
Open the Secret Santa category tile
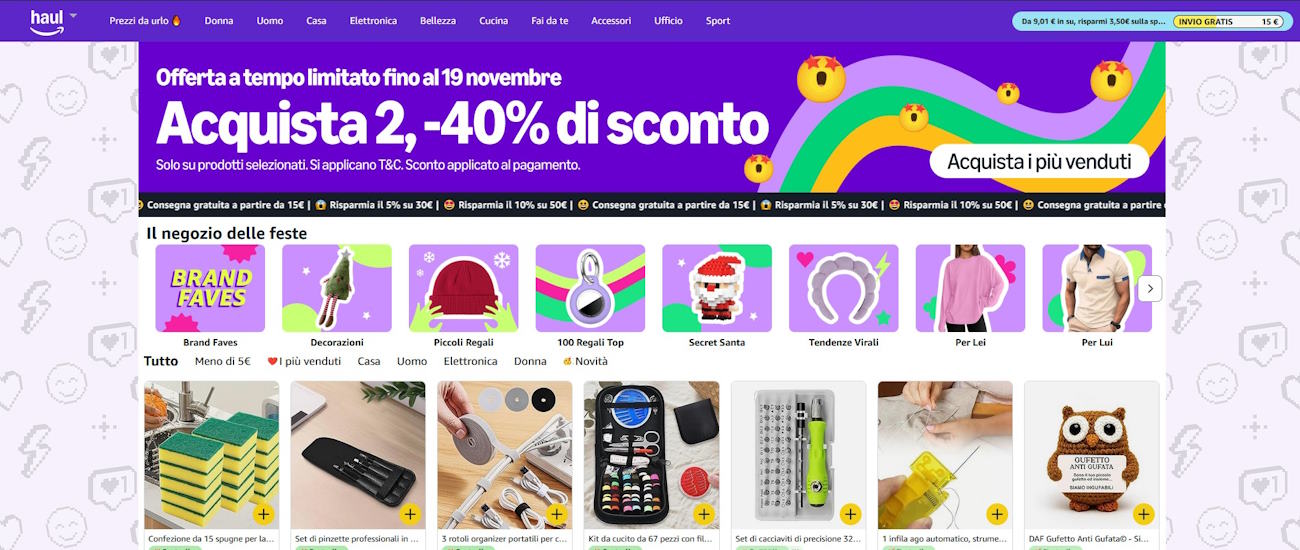[x=717, y=296]
